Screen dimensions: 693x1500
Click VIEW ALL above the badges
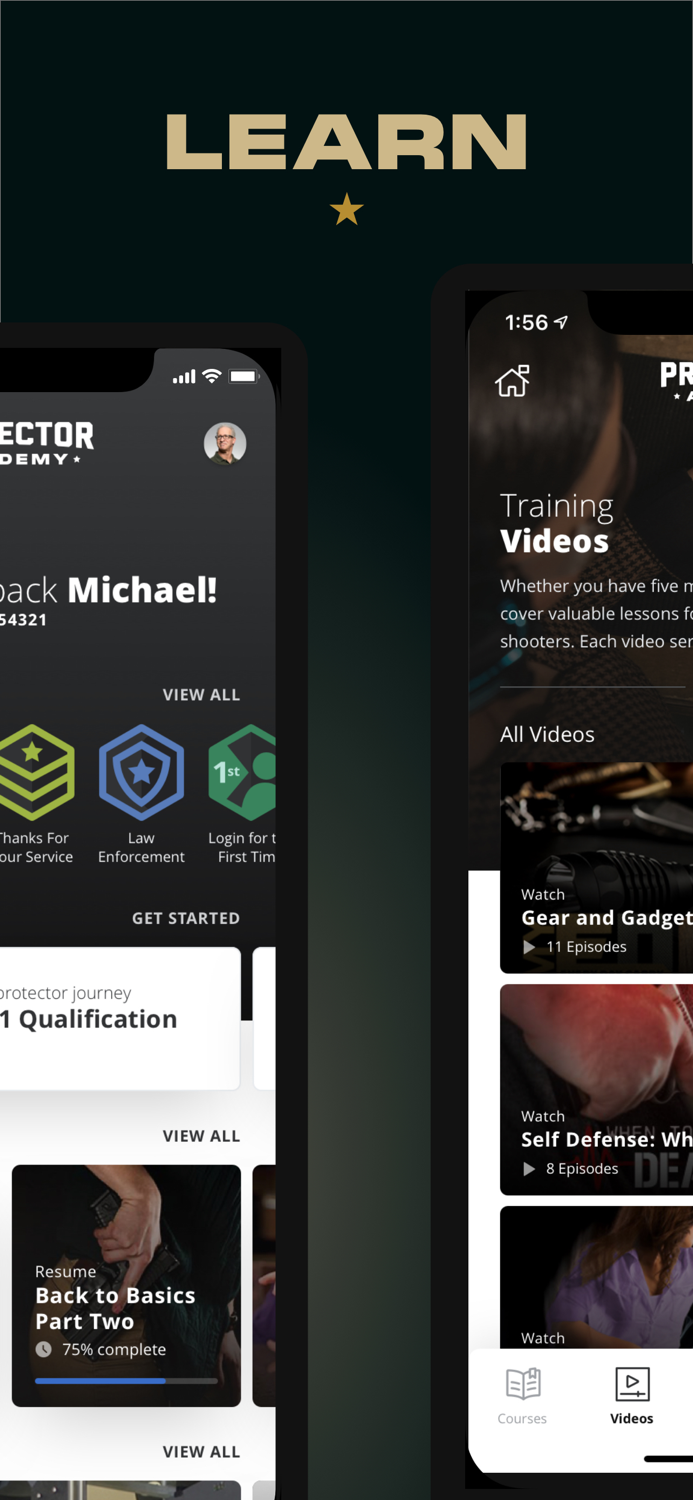201,695
